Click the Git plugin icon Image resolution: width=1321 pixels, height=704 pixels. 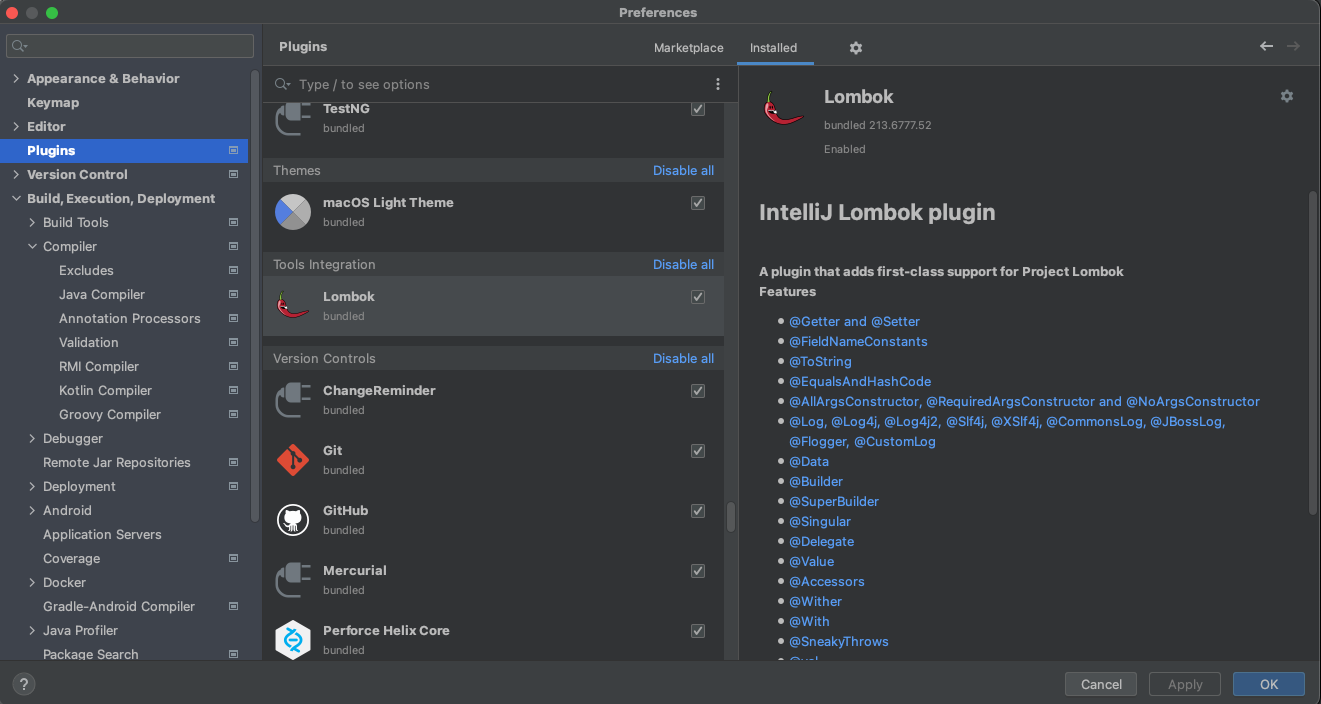(293, 460)
